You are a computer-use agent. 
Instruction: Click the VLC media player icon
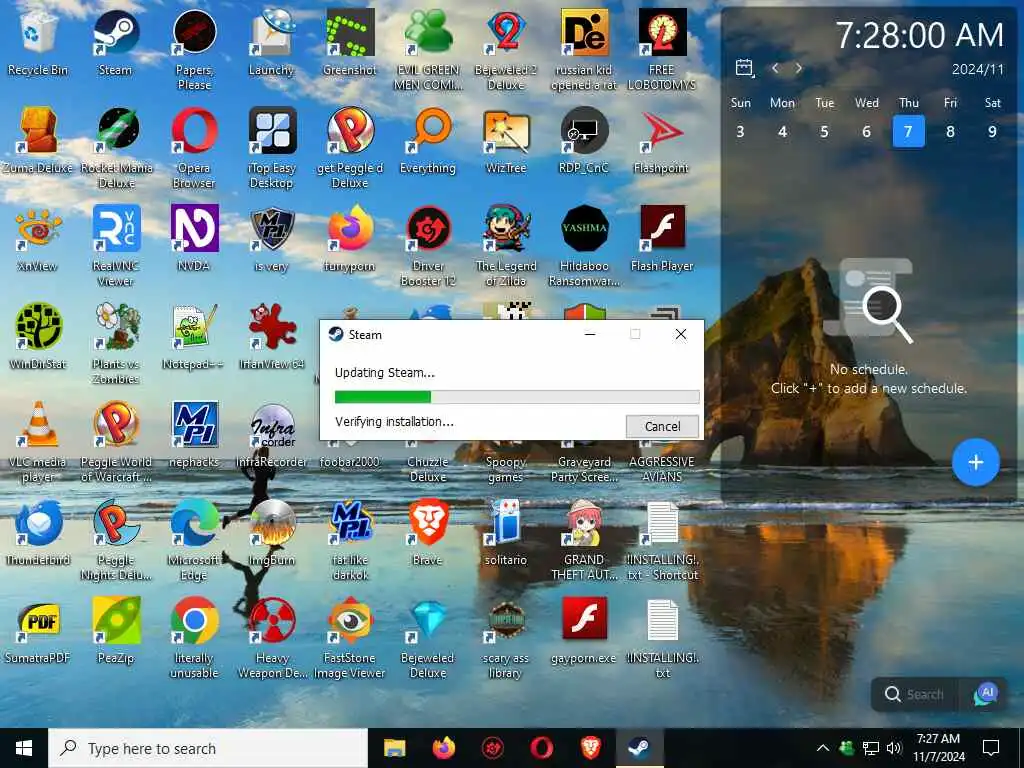[38, 424]
